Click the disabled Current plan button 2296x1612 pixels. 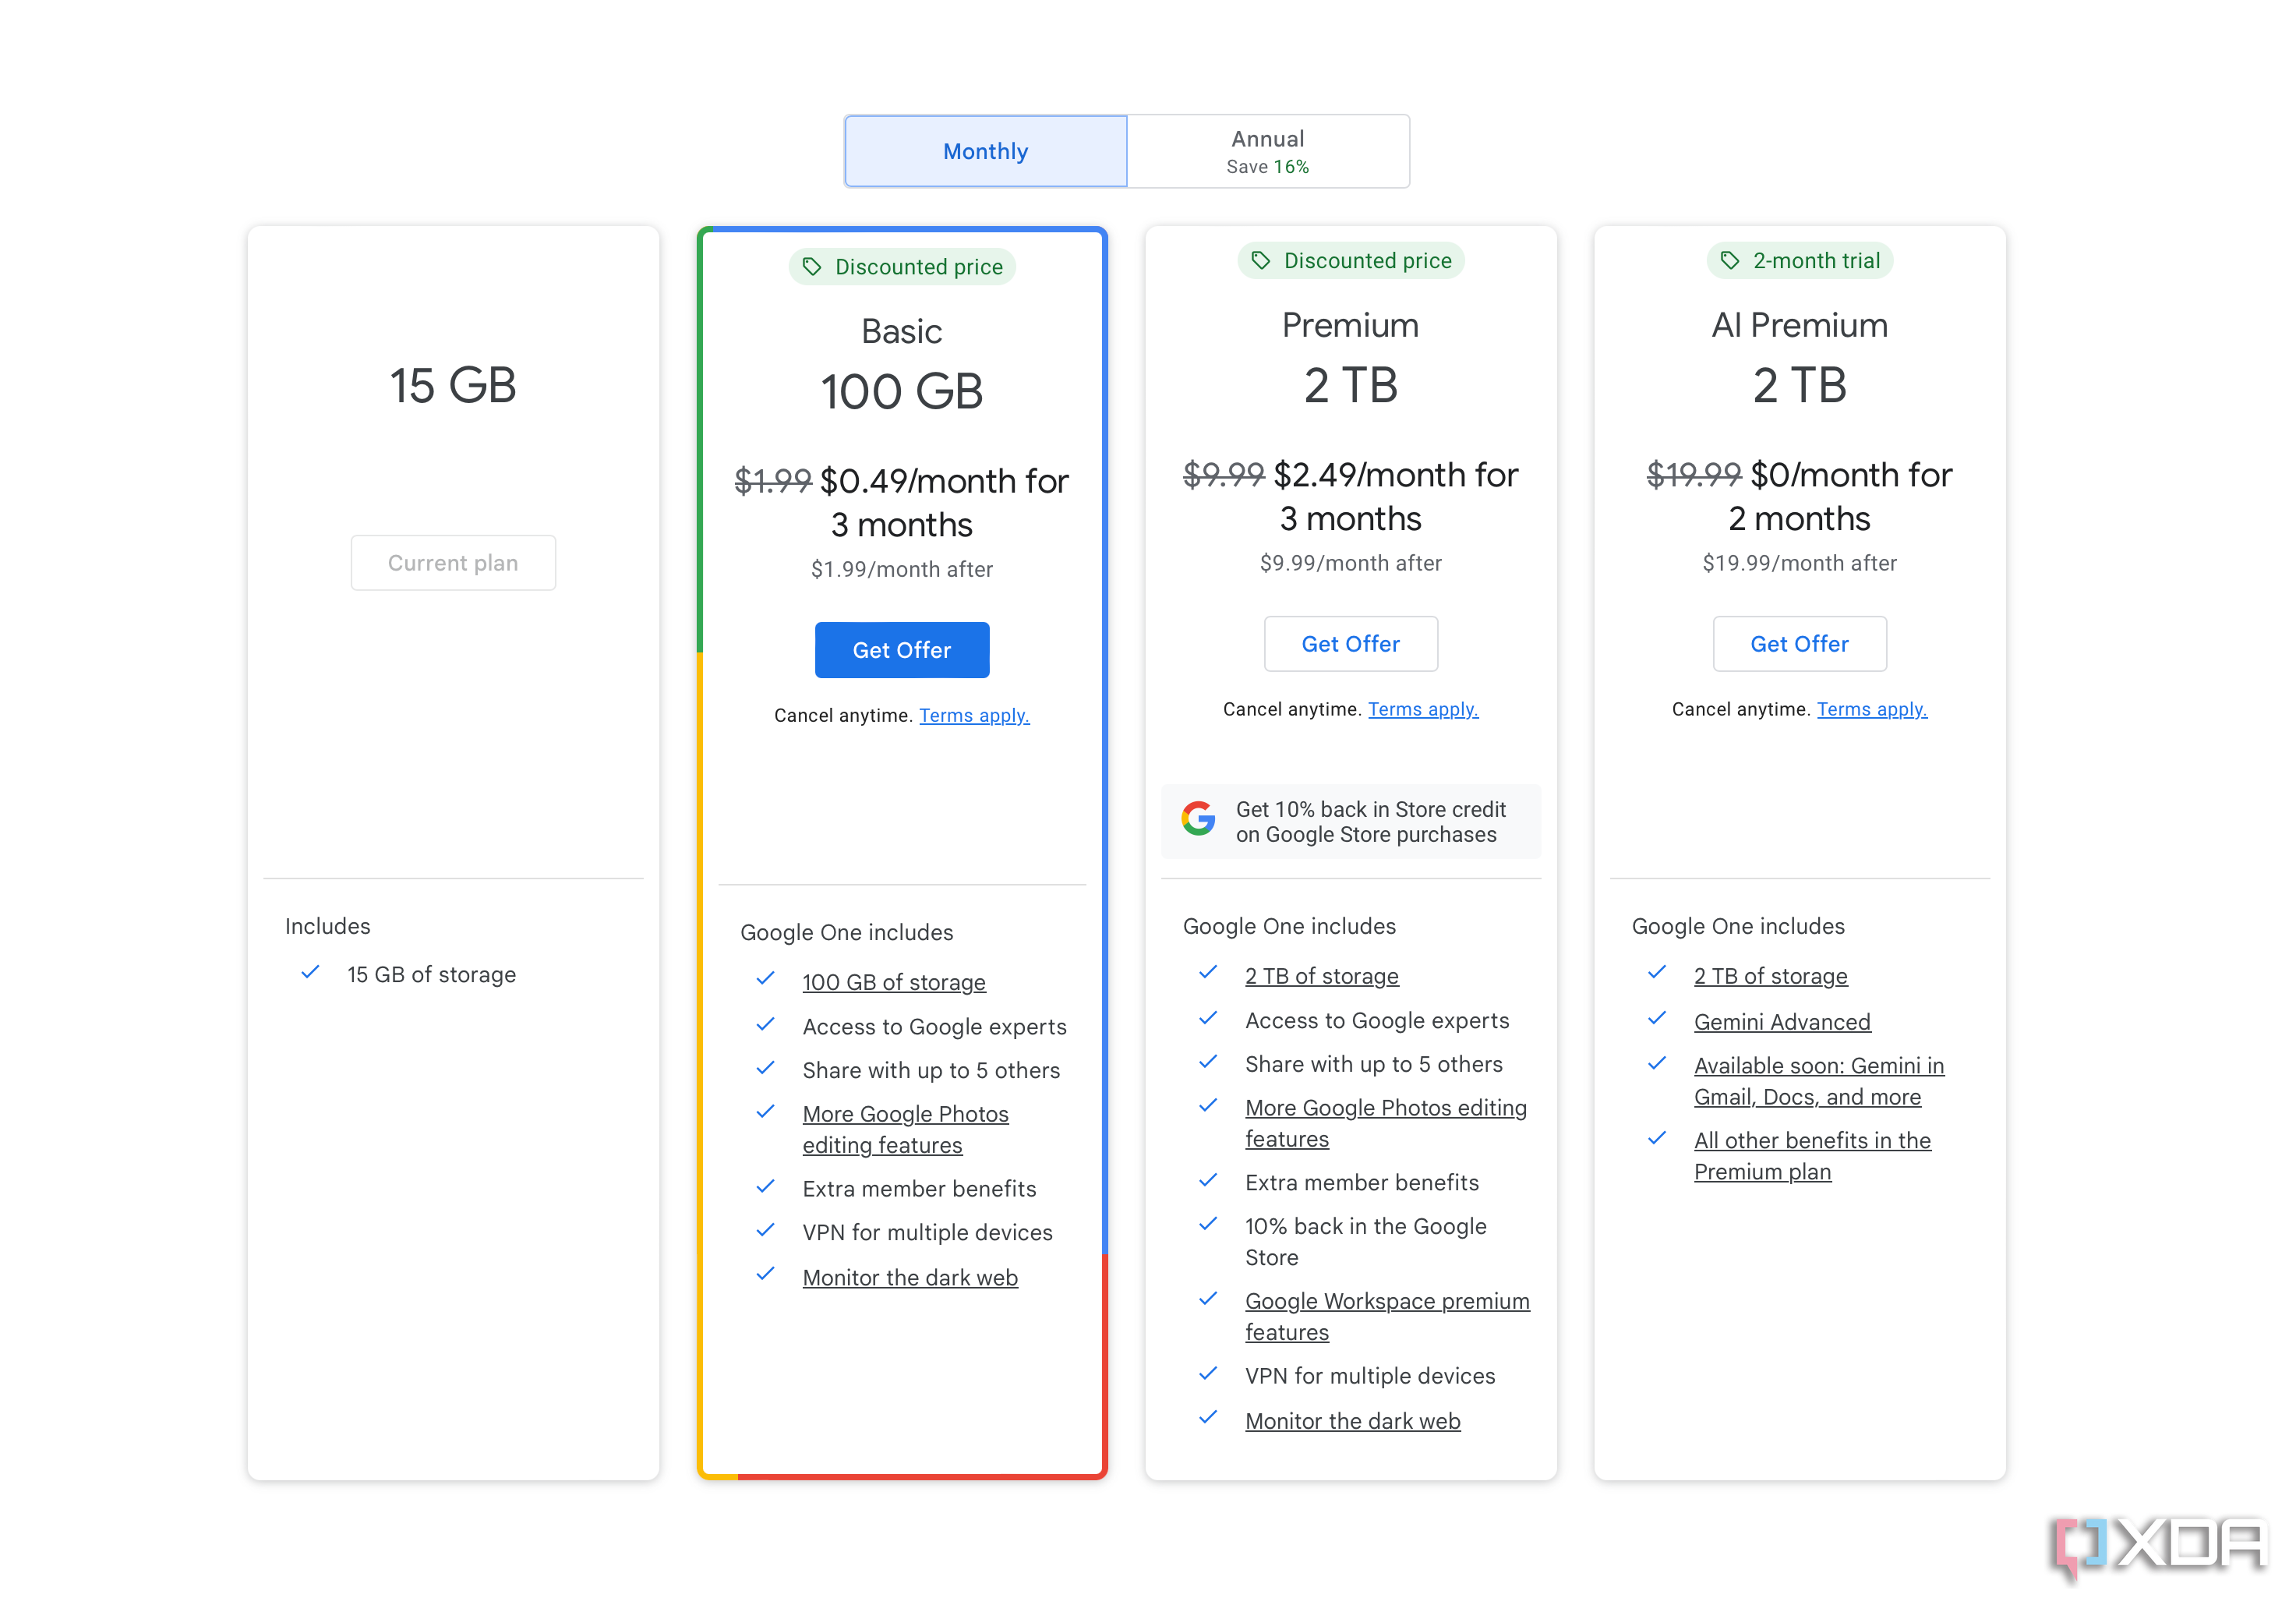pyautogui.click(x=453, y=563)
